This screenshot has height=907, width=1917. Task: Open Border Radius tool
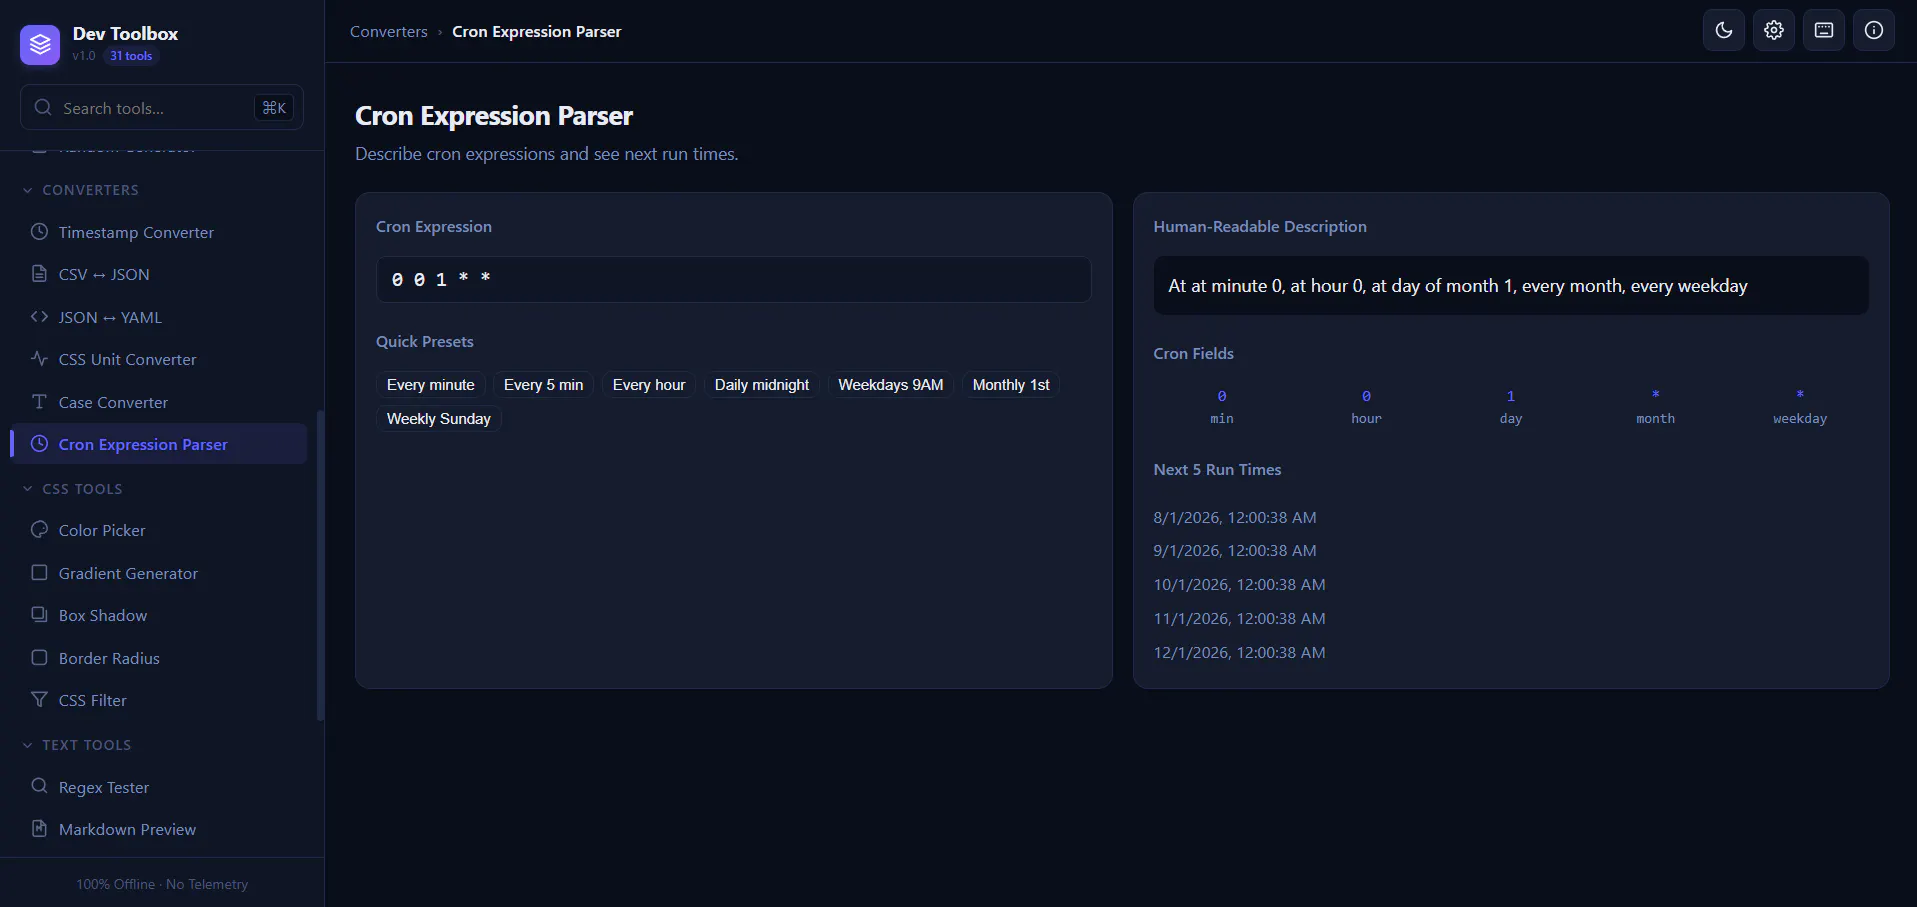pyautogui.click(x=160, y=658)
